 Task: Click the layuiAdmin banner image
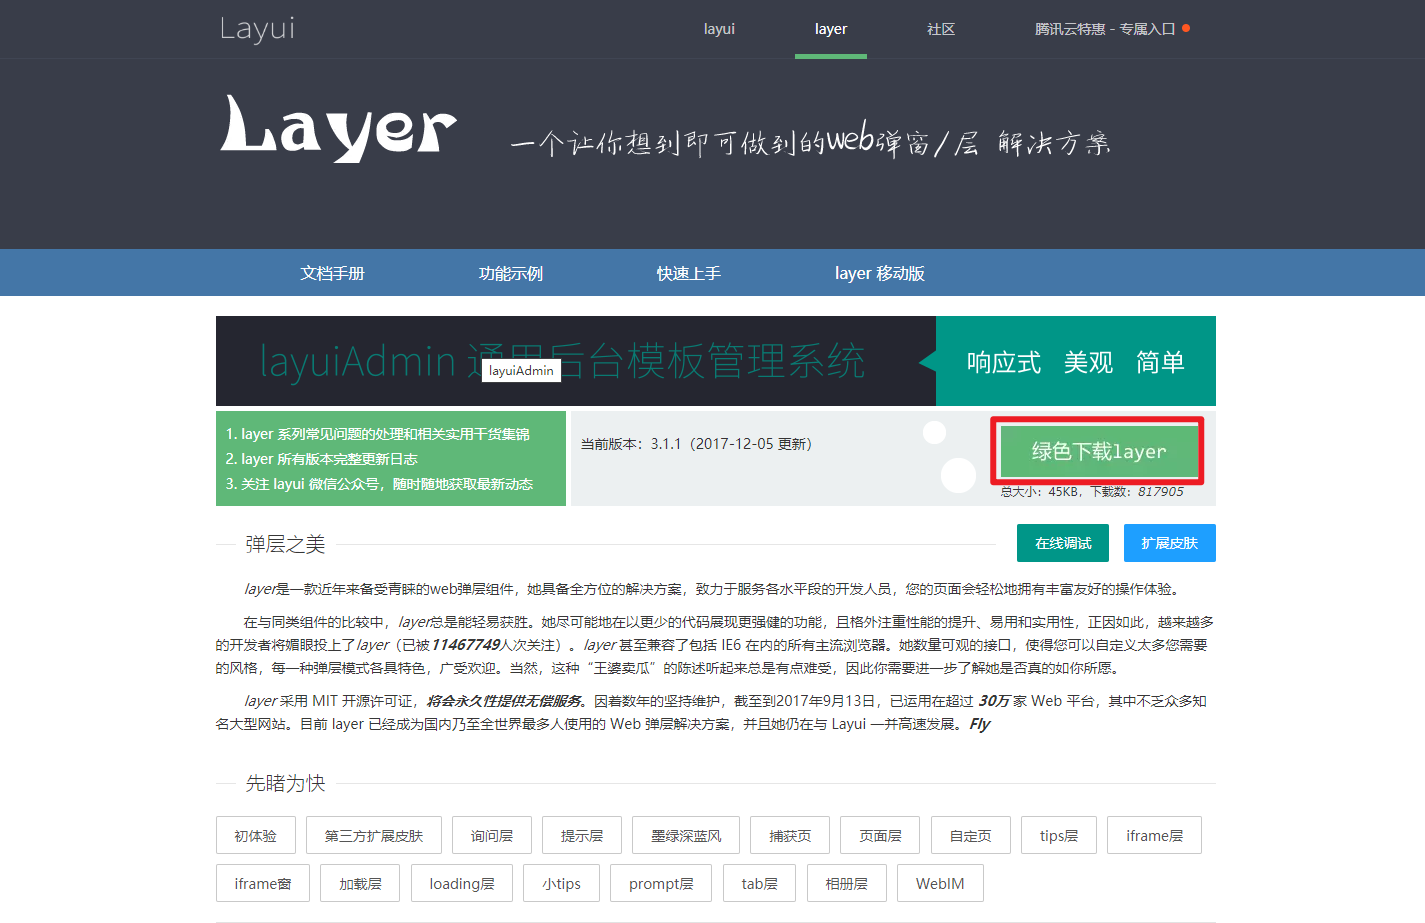[715, 361]
